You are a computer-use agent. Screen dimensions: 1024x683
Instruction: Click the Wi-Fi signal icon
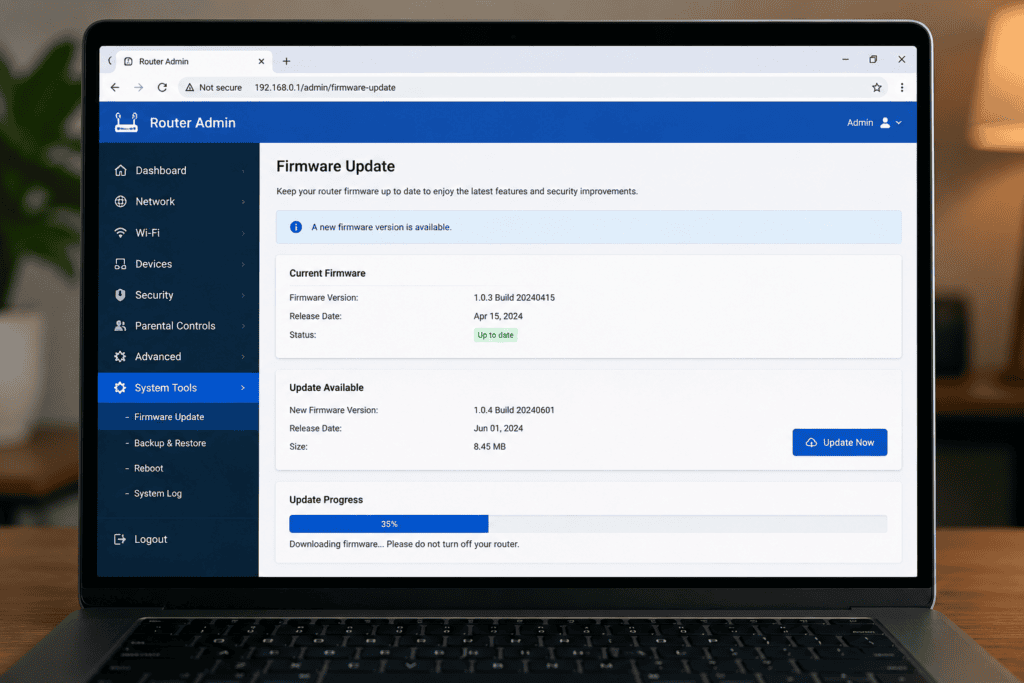tap(120, 232)
